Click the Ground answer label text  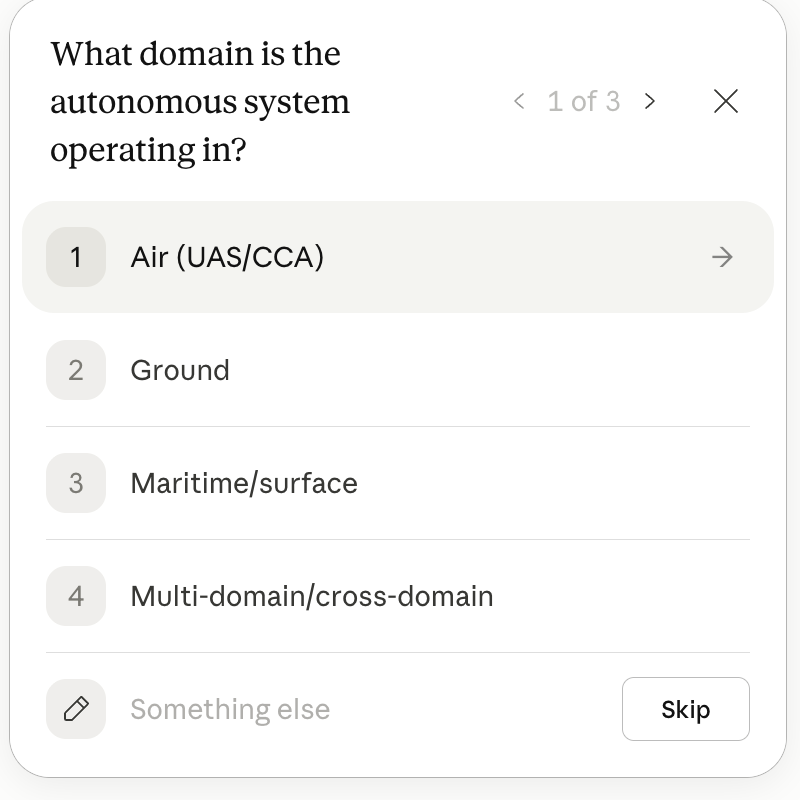tap(180, 370)
